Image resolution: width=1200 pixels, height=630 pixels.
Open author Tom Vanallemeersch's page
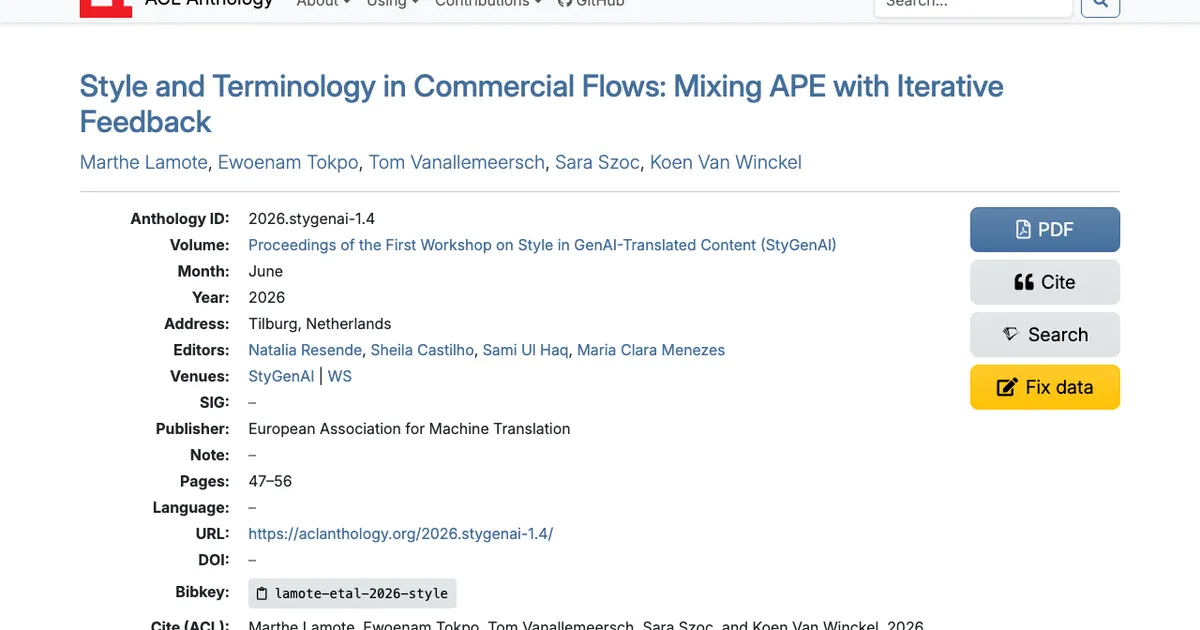click(x=458, y=162)
